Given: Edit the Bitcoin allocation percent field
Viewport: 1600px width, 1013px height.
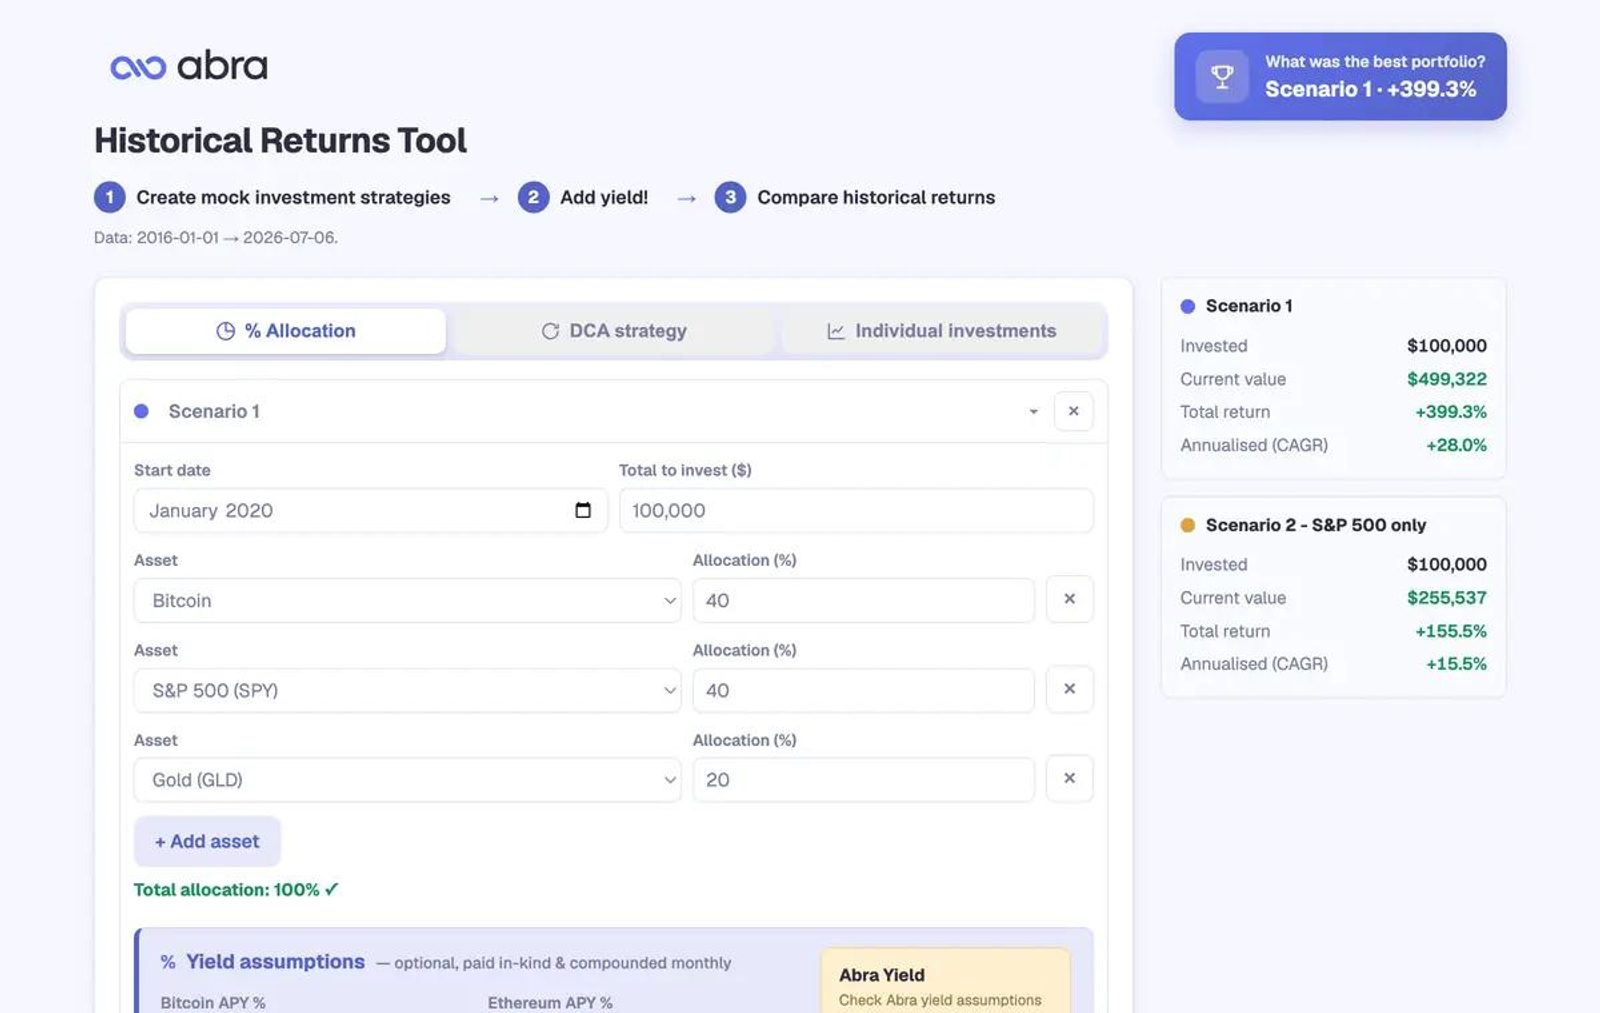Looking at the screenshot, I should pos(863,600).
